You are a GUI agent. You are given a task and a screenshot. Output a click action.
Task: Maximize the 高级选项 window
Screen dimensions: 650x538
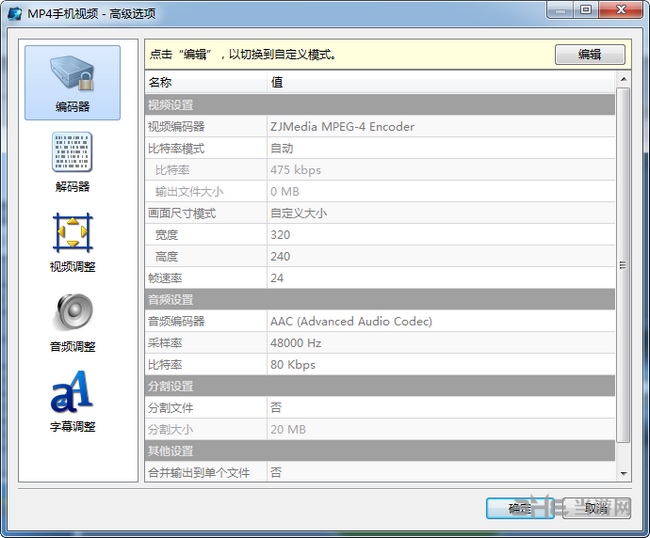coord(586,10)
